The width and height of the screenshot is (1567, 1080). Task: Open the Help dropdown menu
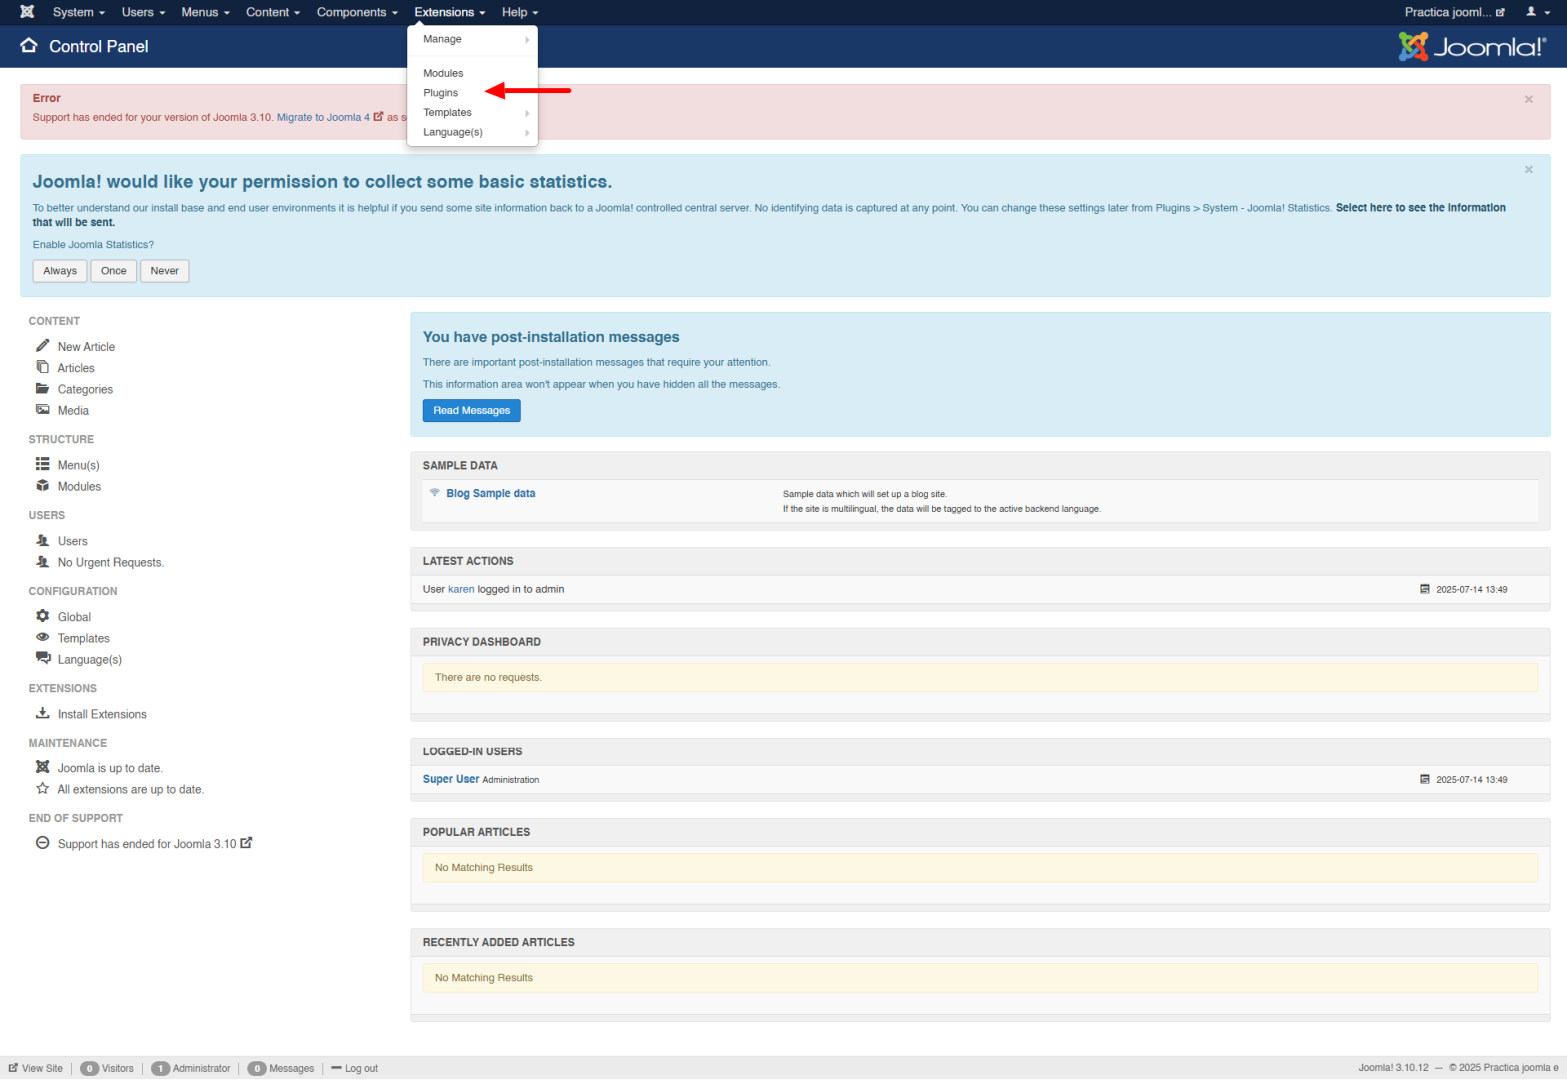pos(520,12)
